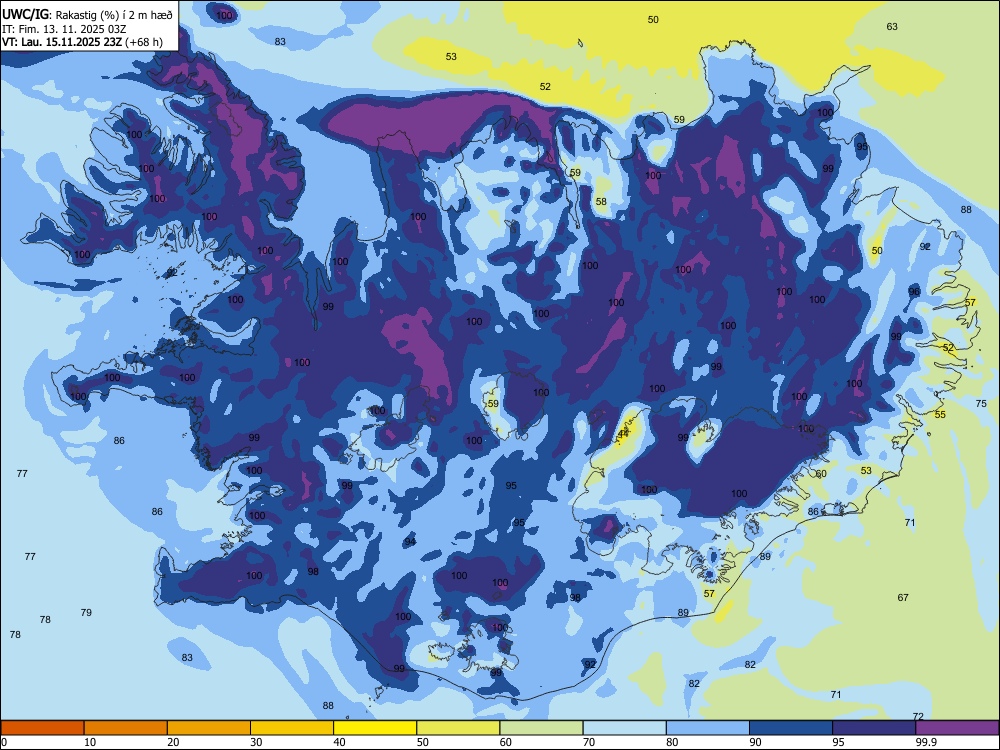Select the dark navy 95–99.9 legend swatch
This screenshot has height=750, width=1000.
[874, 728]
